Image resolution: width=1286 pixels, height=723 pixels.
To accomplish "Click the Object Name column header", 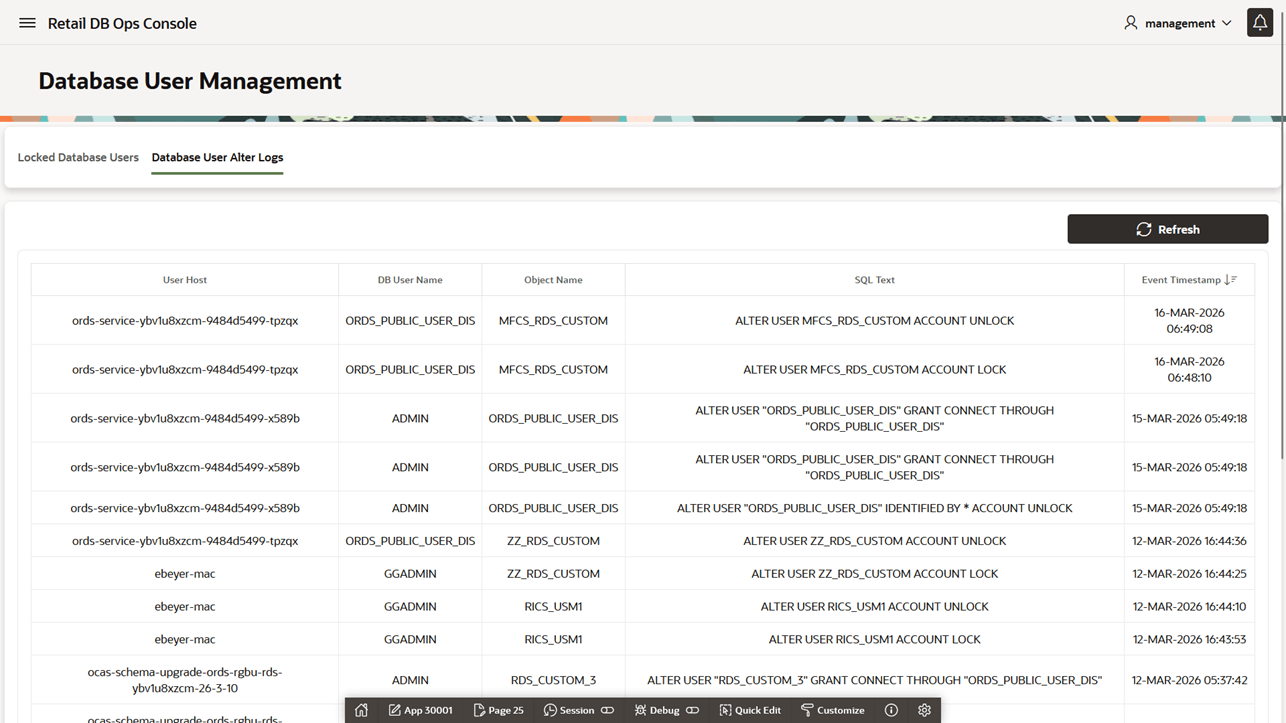I will (x=553, y=280).
